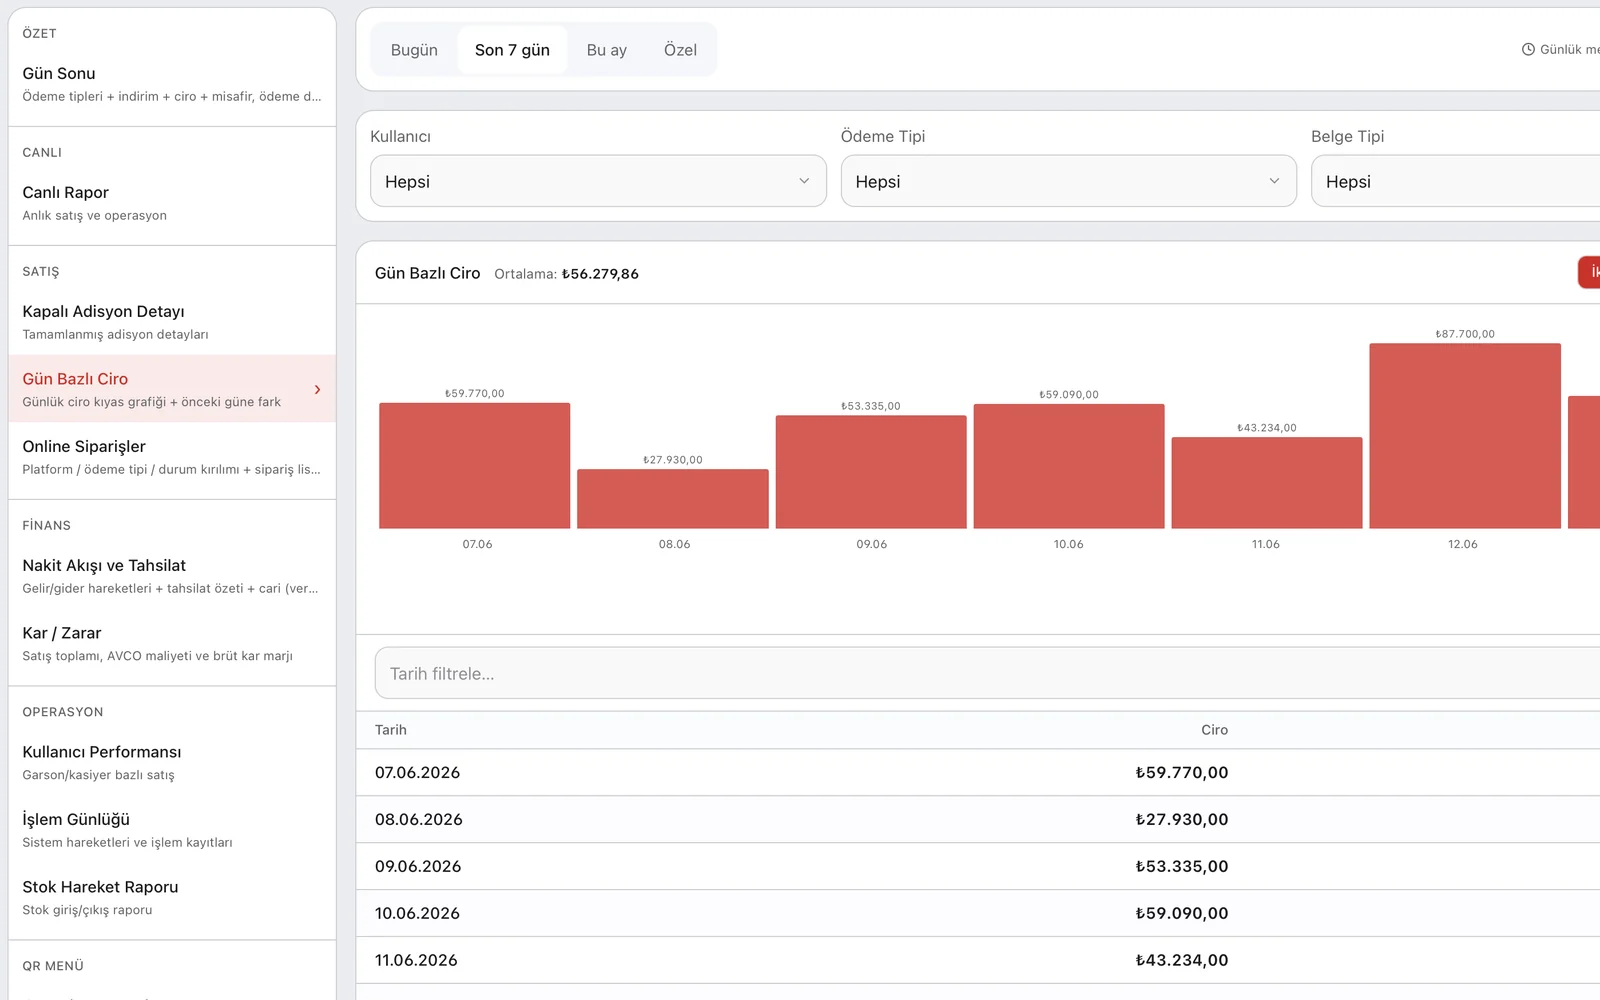Viewport: 1600px width, 1000px height.
Task: Click the ₺59.770,00 bar value label
Action: coord(475,393)
